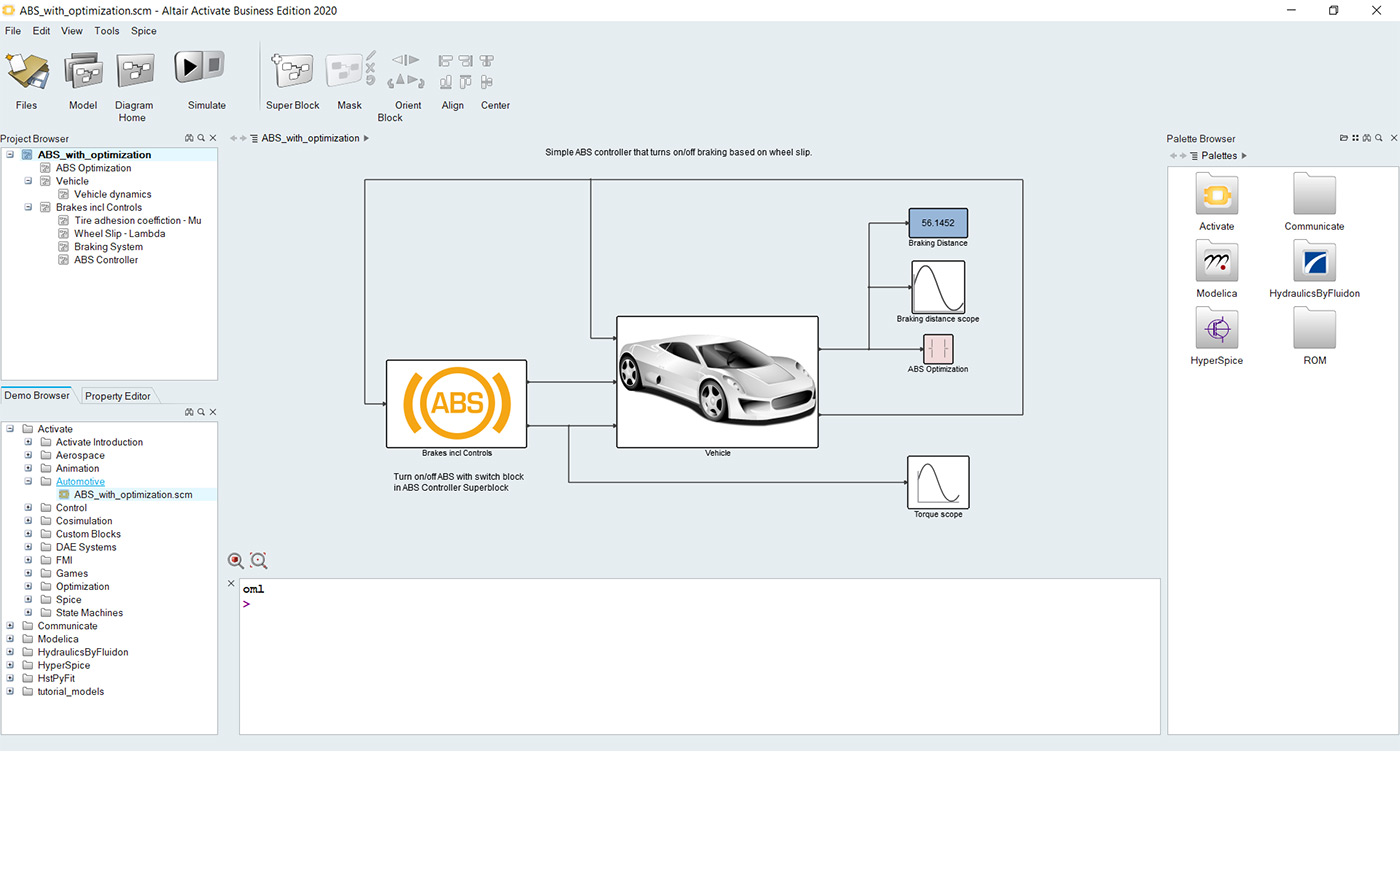Select ABS Controller in Project Browser
This screenshot has width=1400, height=893.
pyautogui.click(x=106, y=260)
